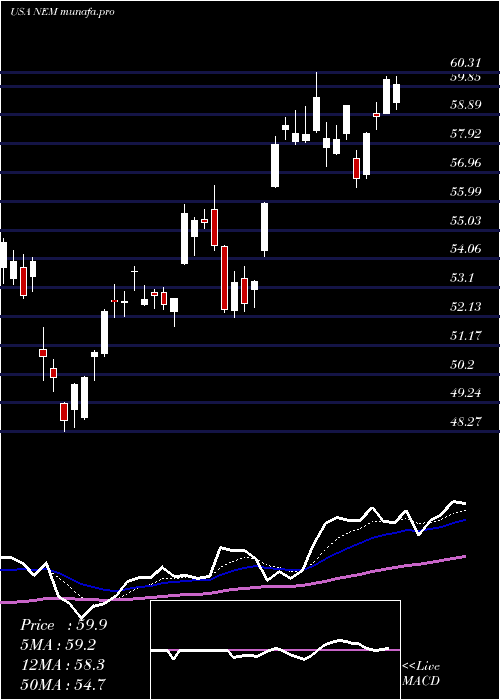Select the 52.13 price axis label
This screenshot has height=700, width=500.
[x=466, y=307]
